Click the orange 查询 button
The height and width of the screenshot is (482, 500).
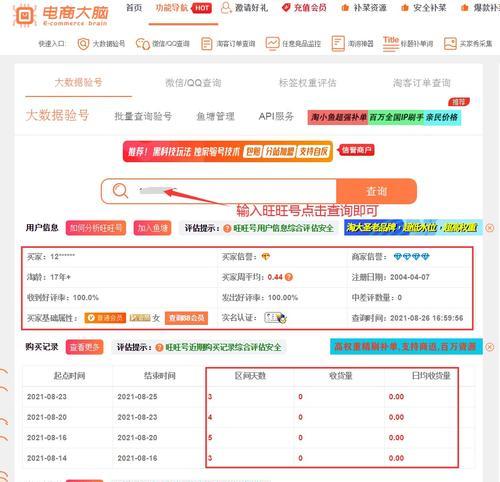[x=376, y=191]
